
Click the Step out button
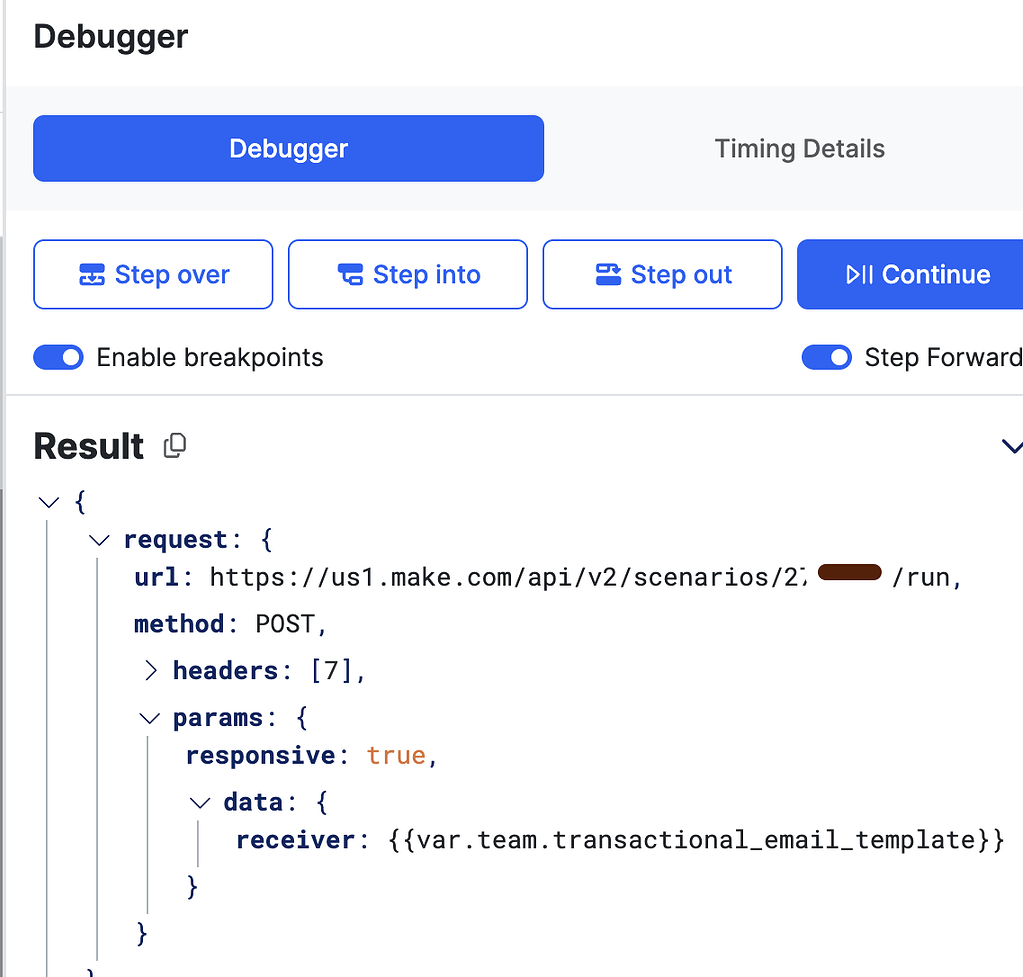click(661, 274)
